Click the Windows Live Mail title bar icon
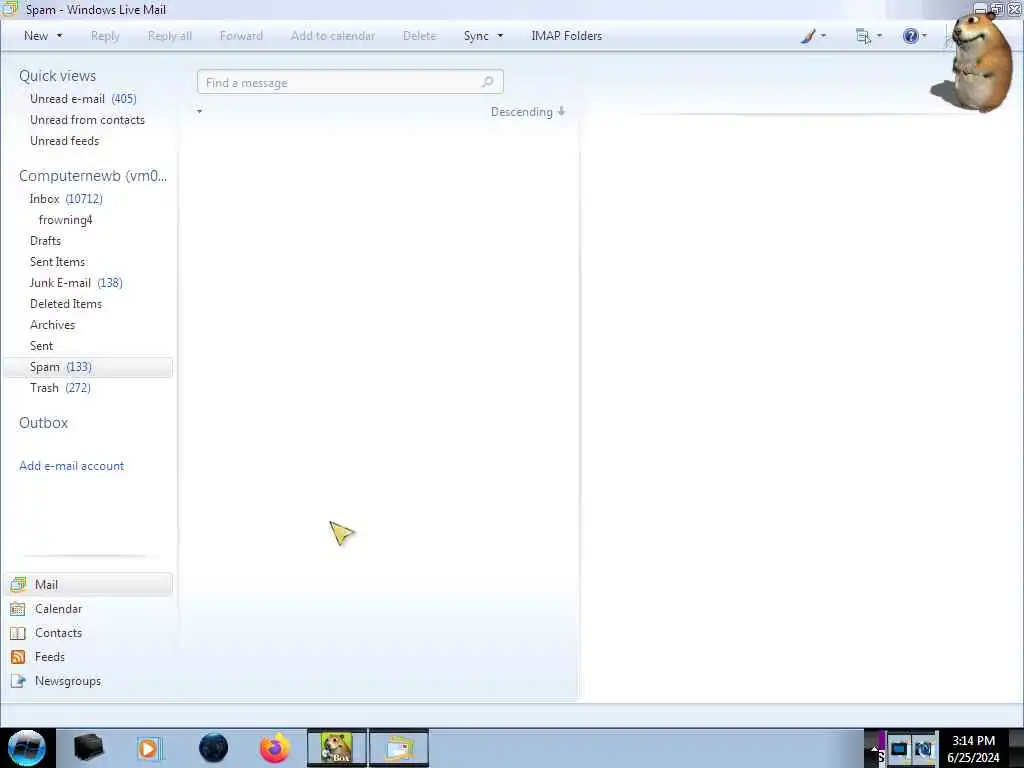1024x768 pixels. 10,9
